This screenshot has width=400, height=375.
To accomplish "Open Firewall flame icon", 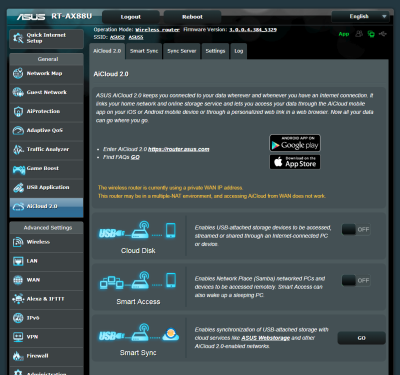I will click(18, 356).
